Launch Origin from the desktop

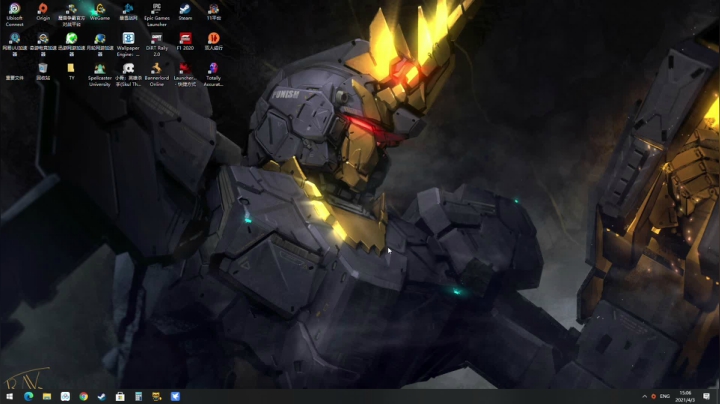point(43,12)
